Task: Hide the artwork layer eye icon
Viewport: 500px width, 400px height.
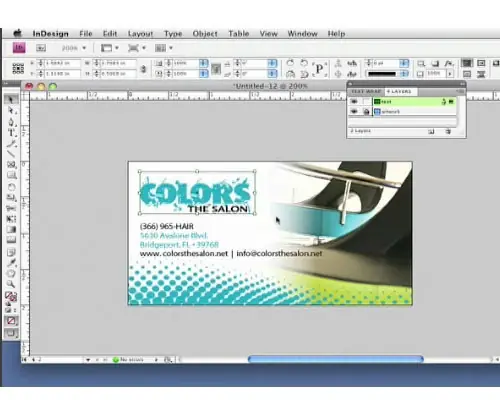Action: pos(354,111)
